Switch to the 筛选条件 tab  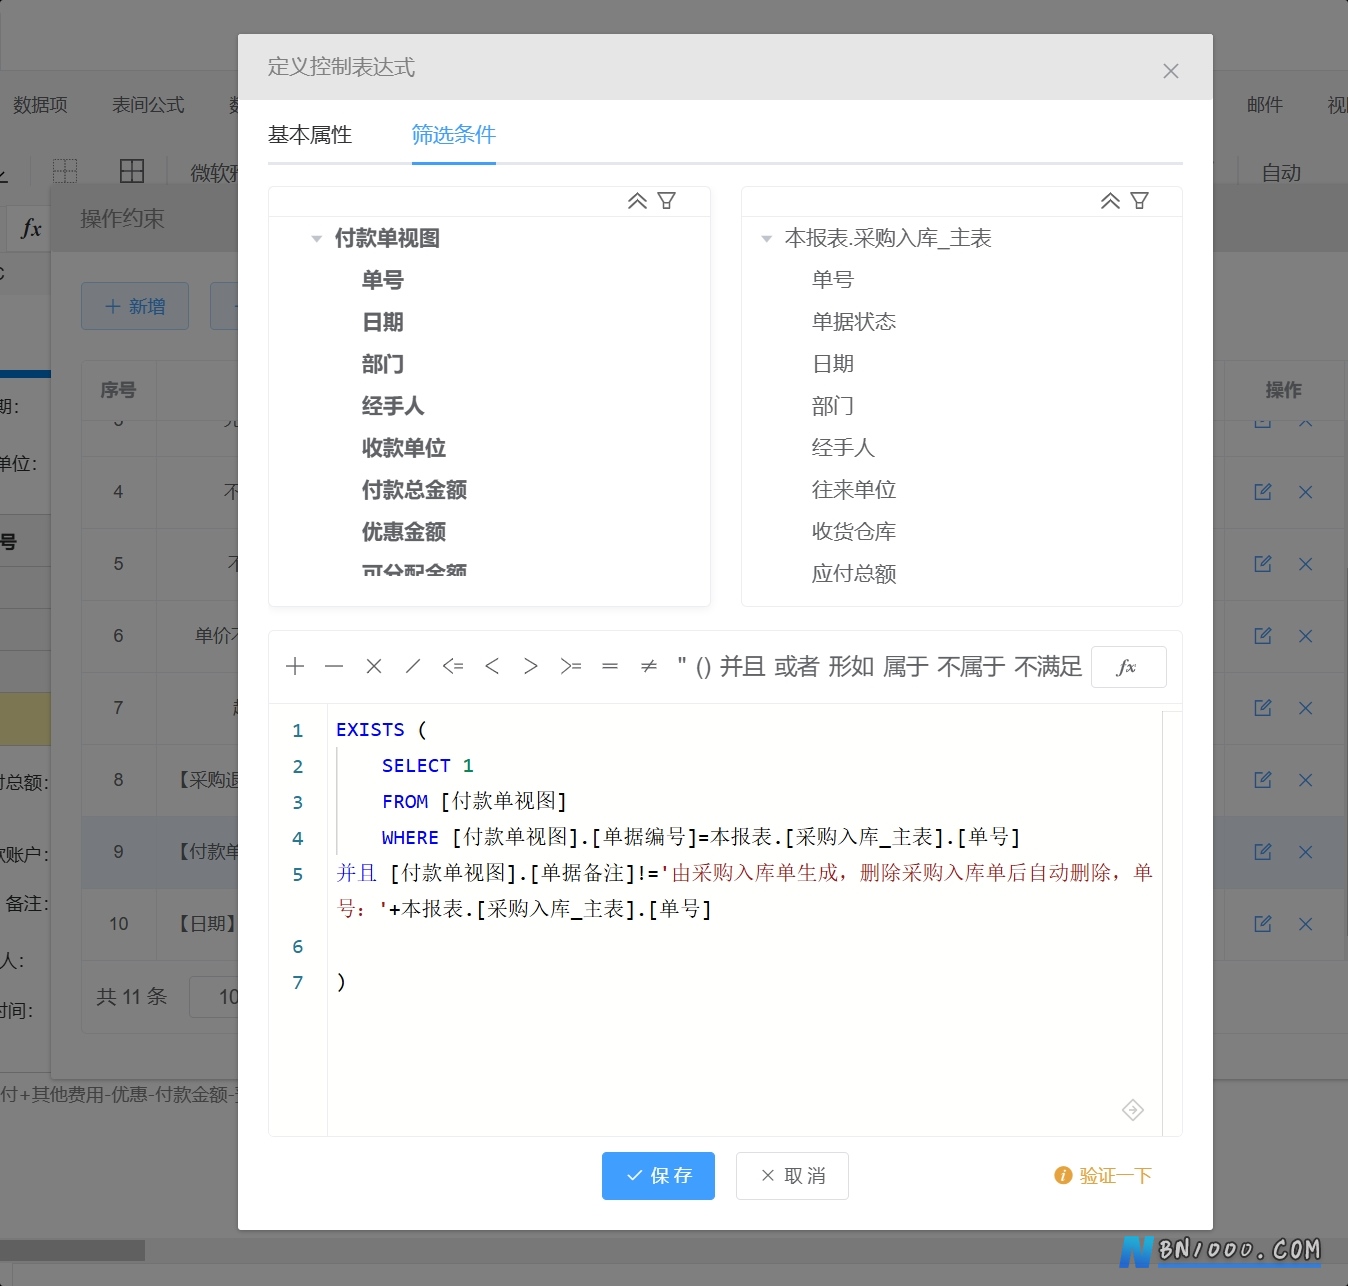click(x=454, y=135)
